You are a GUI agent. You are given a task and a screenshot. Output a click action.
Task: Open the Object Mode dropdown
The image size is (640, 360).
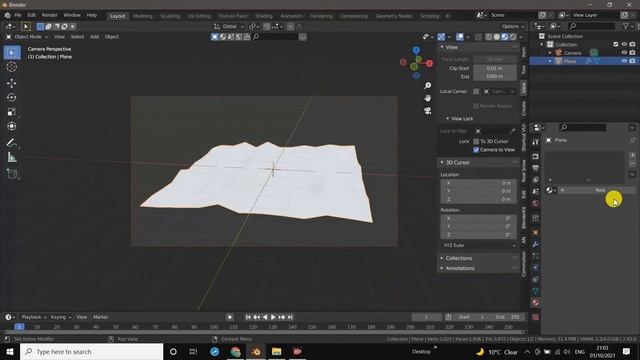[27, 37]
